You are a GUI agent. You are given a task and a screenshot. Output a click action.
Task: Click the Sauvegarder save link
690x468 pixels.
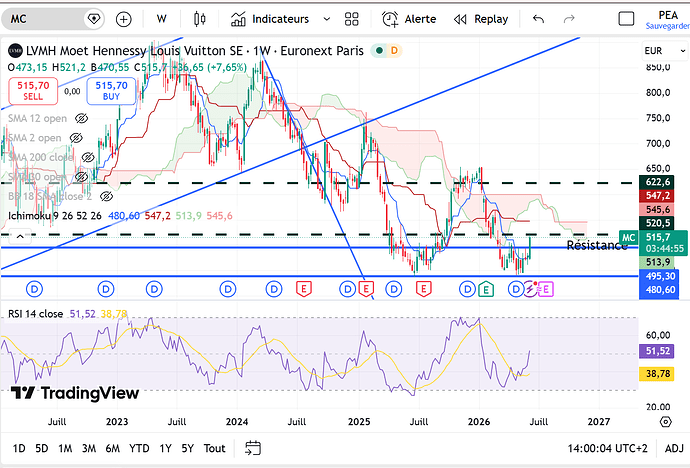pyautogui.click(x=667, y=26)
